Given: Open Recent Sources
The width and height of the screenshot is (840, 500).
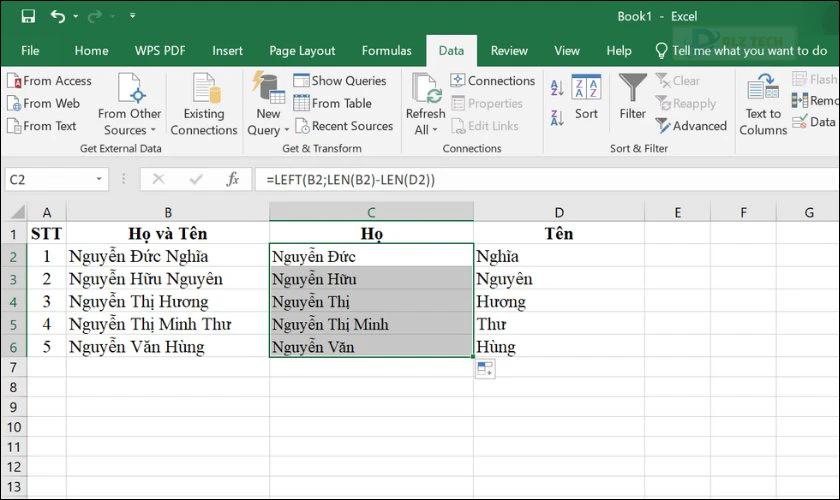Looking at the screenshot, I should tap(344, 126).
